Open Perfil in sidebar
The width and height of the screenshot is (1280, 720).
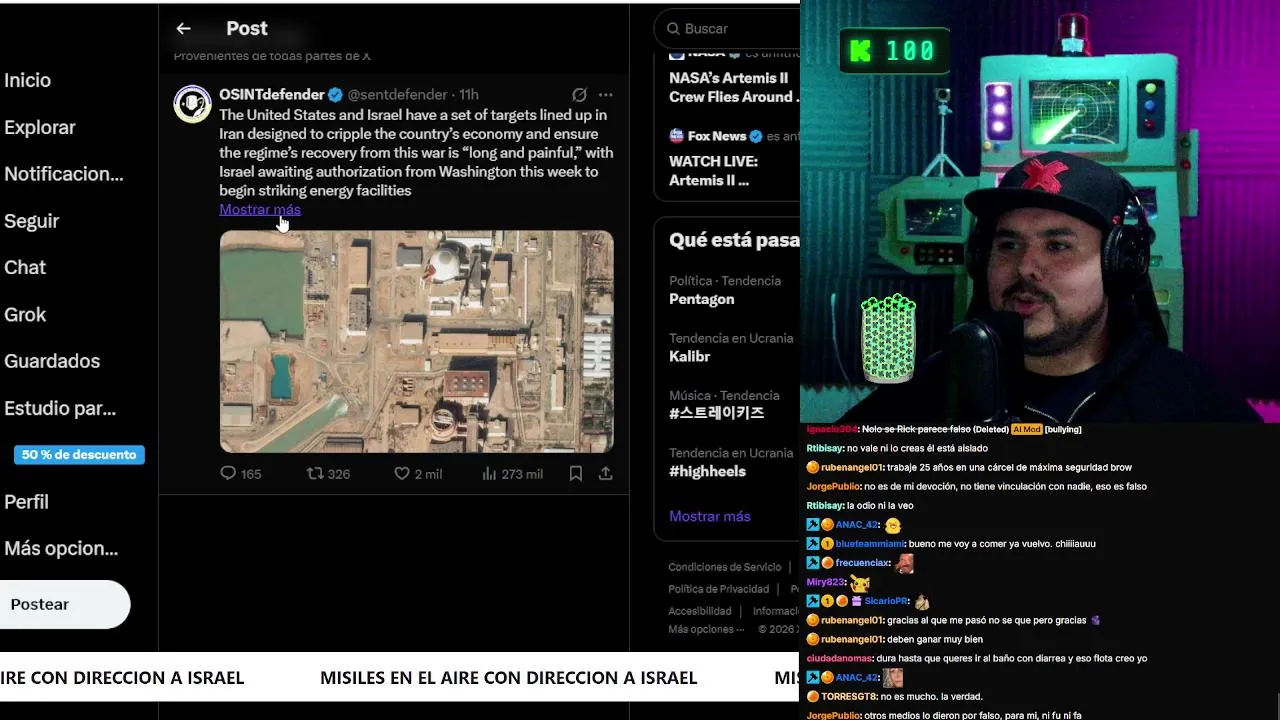(26, 502)
